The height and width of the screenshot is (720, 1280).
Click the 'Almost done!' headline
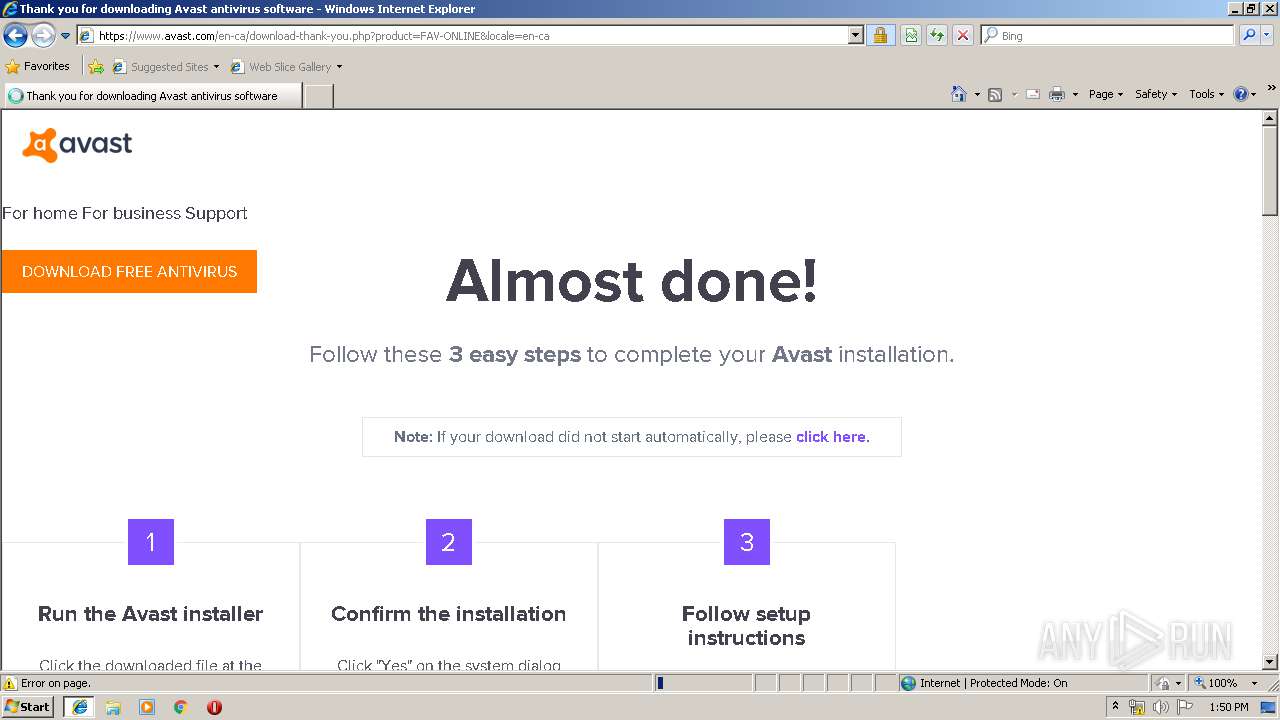click(x=632, y=281)
